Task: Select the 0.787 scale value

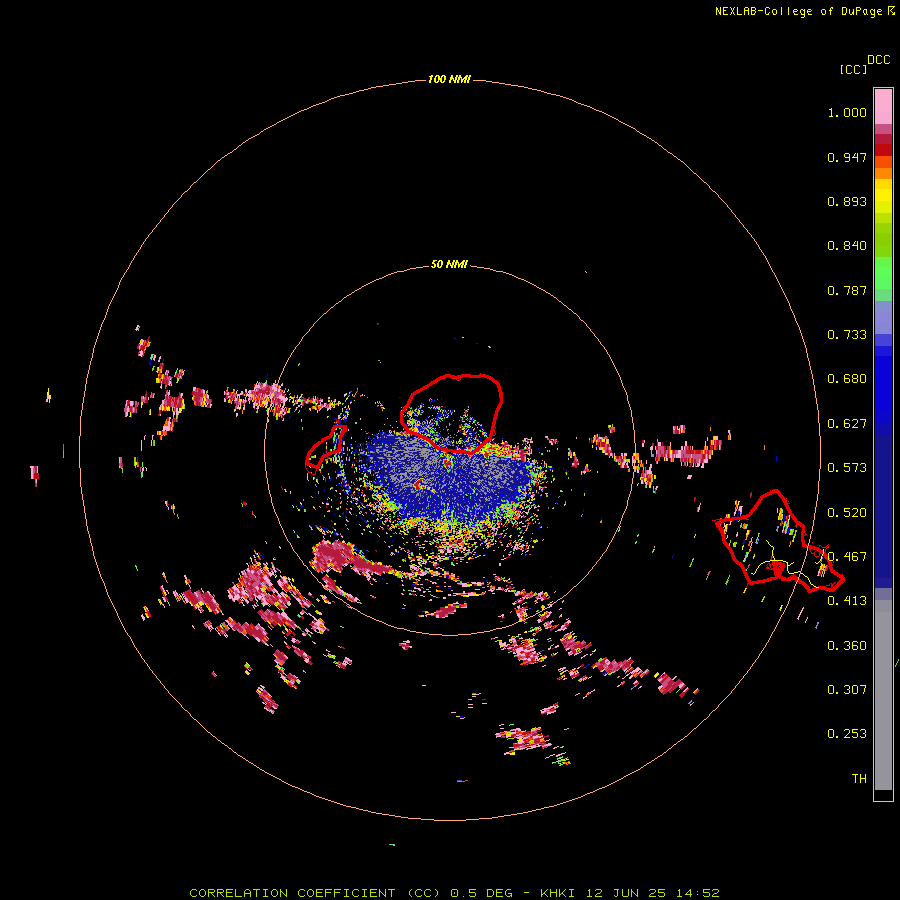Action: (847, 290)
